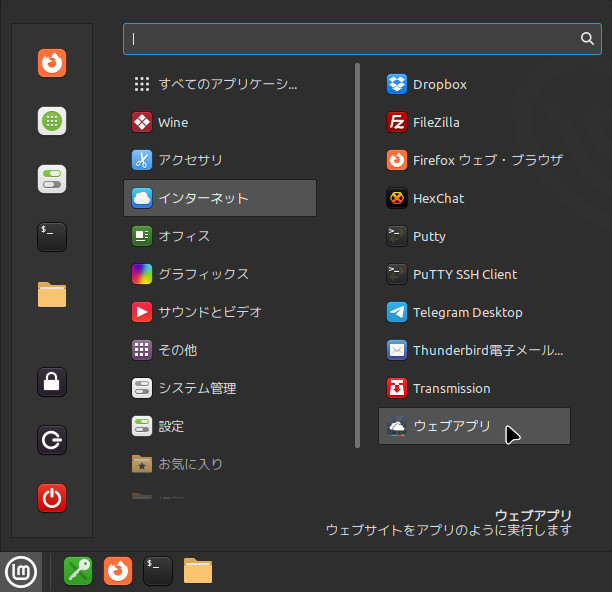Open Thunderbird電子メール entry
This screenshot has width=612, height=592.
pos(474,350)
